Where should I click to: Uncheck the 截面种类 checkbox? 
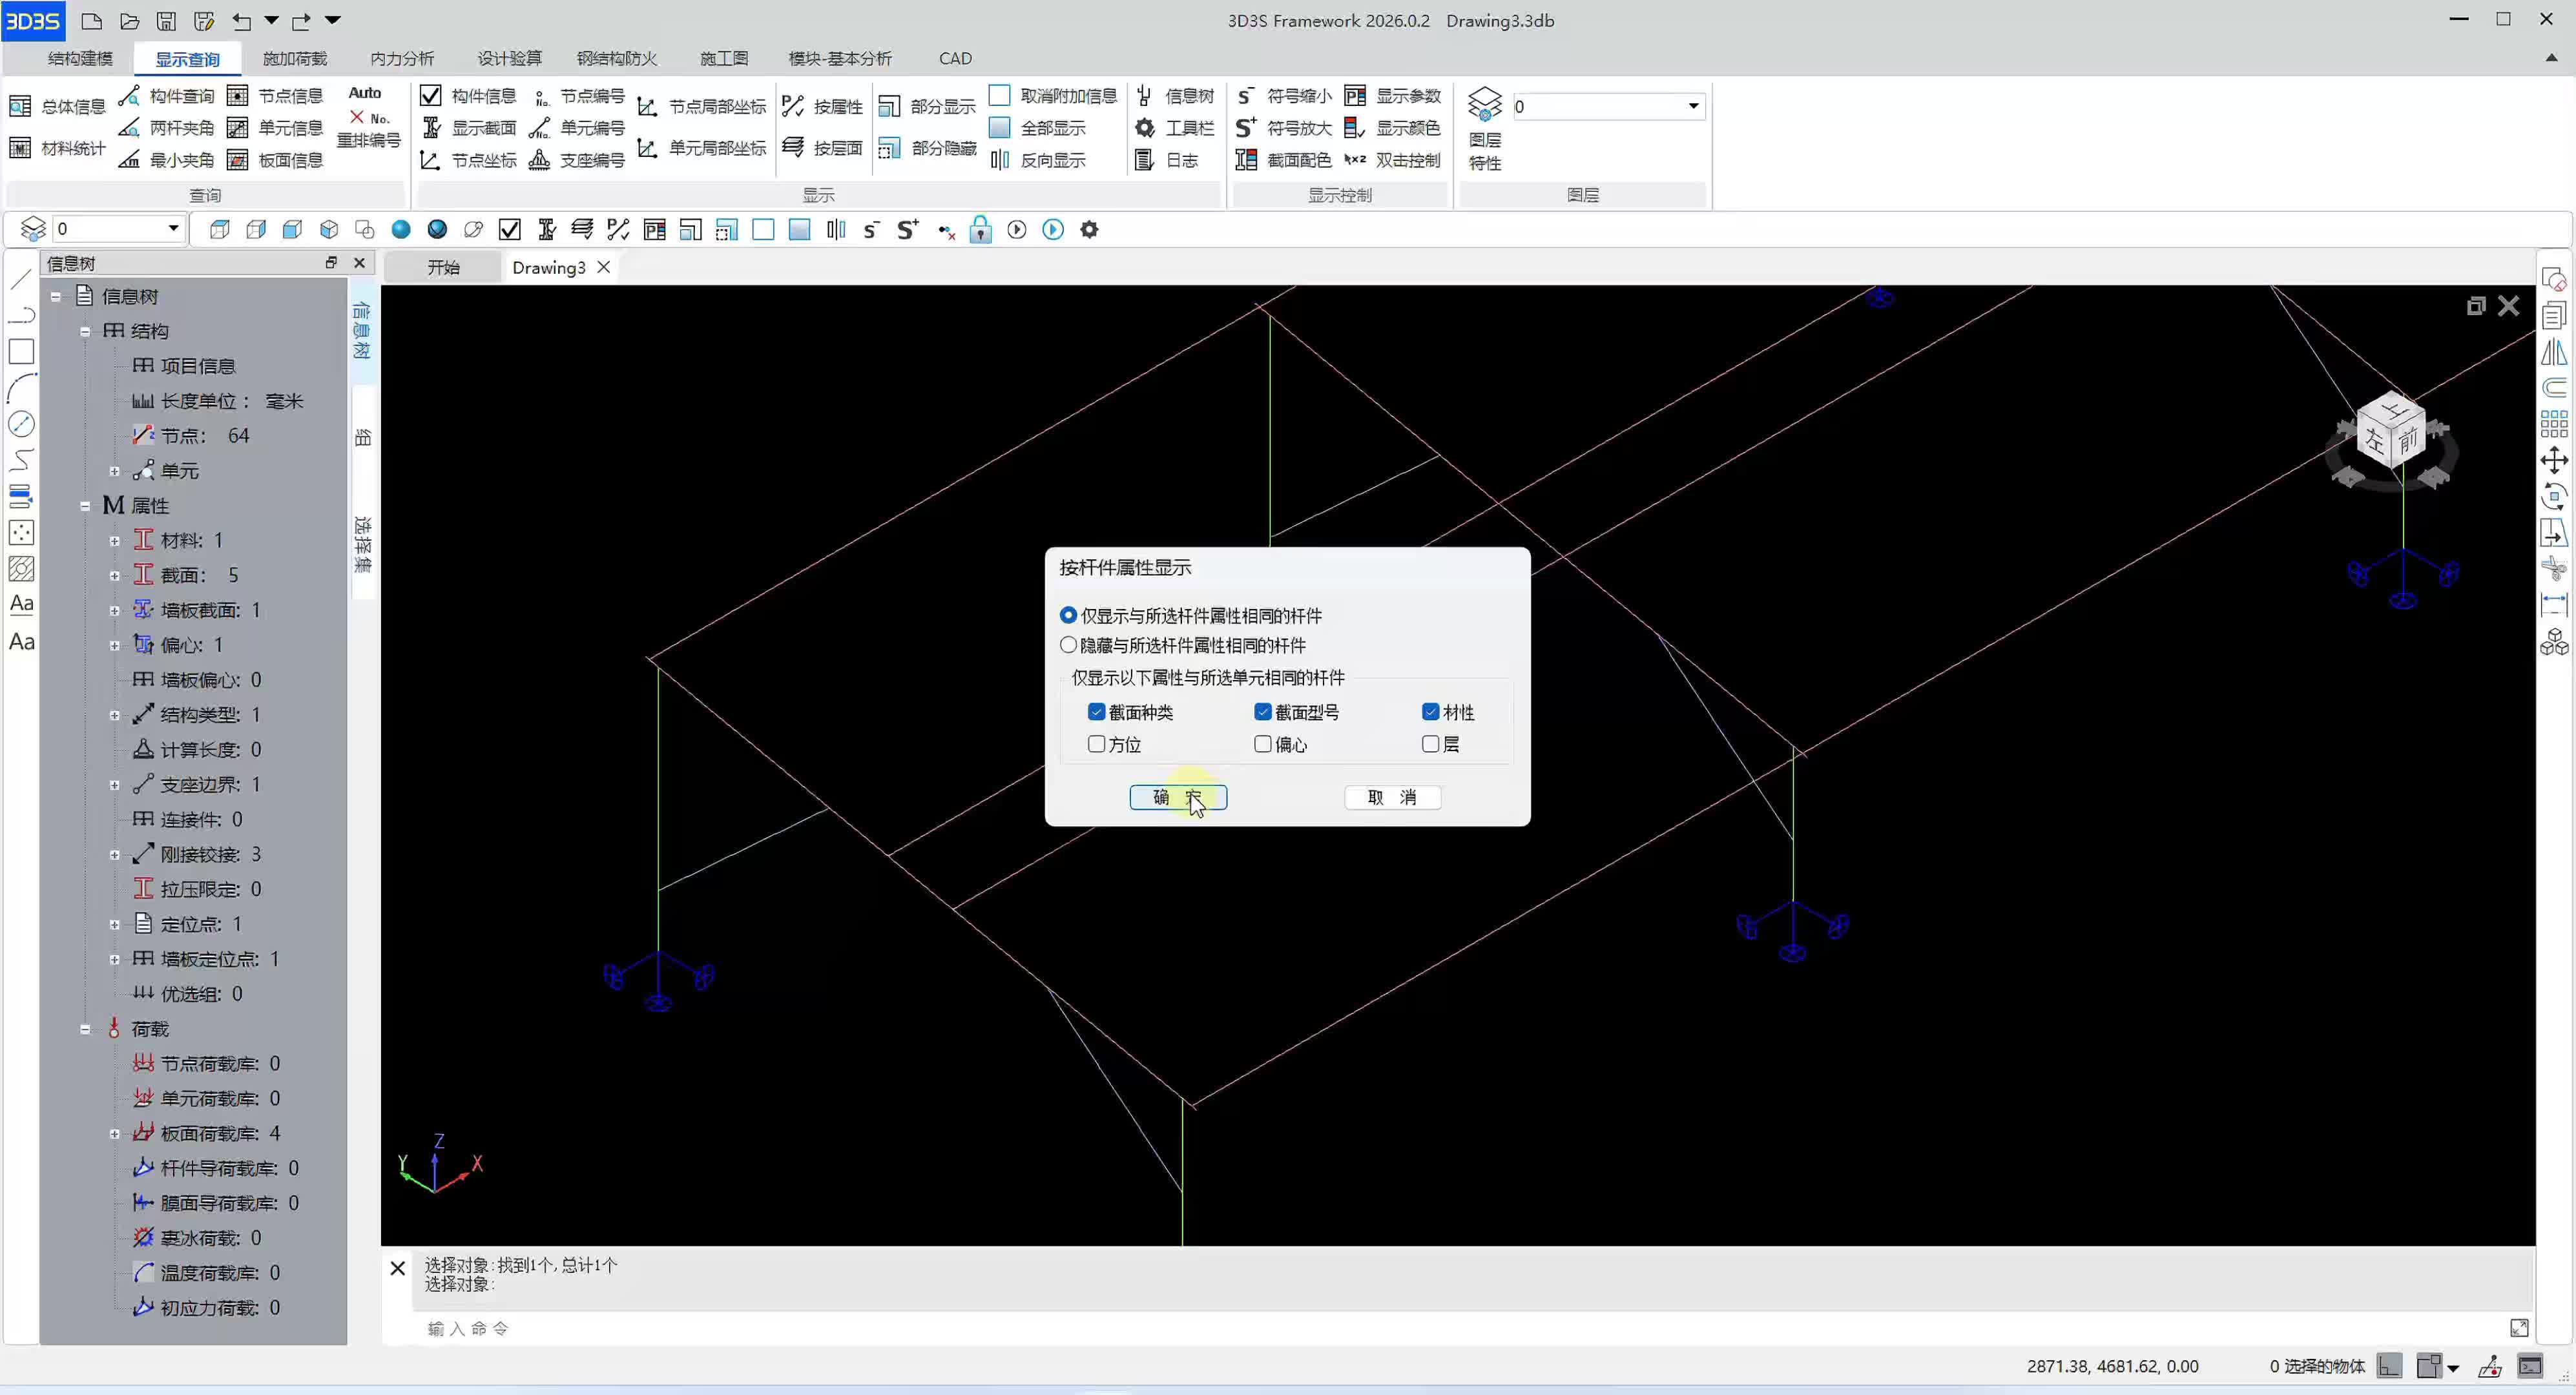tap(1096, 712)
